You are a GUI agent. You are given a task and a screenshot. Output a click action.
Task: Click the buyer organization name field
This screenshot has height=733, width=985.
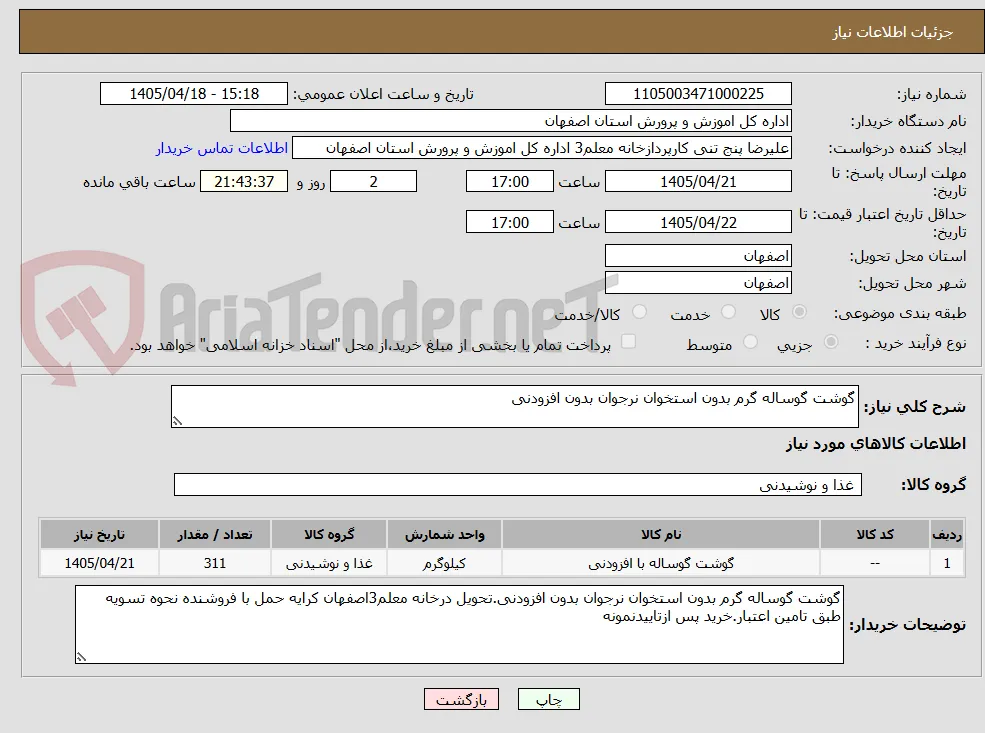511,121
